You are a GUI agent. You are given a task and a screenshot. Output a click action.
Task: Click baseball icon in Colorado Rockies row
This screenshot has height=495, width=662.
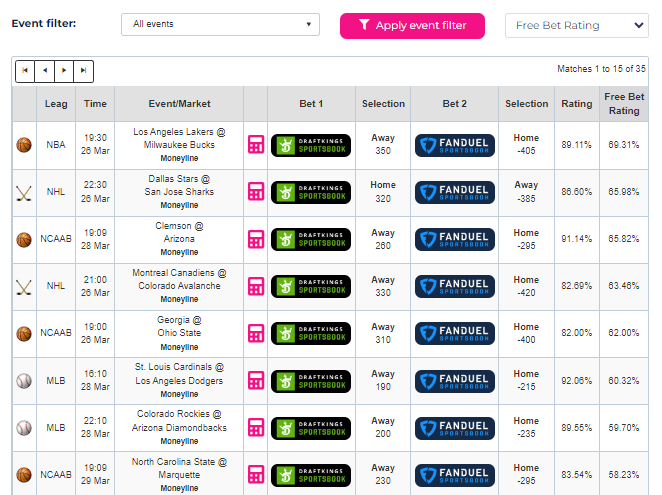pos(24,428)
